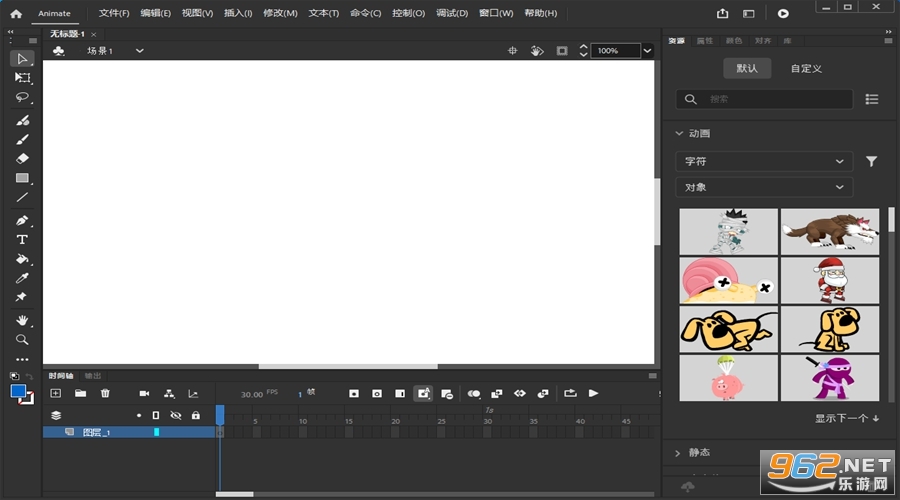The width and height of the screenshot is (900, 500).
Task: Select the Free Transform tool
Action: click(22, 77)
